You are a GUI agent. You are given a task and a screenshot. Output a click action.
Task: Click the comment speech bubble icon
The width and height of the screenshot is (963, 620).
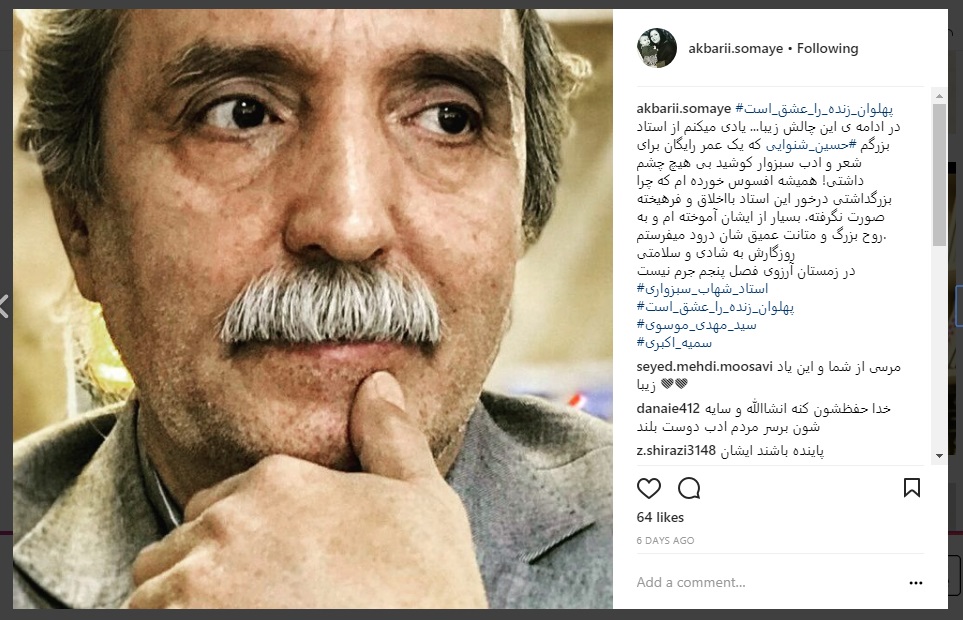pyautogui.click(x=689, y=488)
